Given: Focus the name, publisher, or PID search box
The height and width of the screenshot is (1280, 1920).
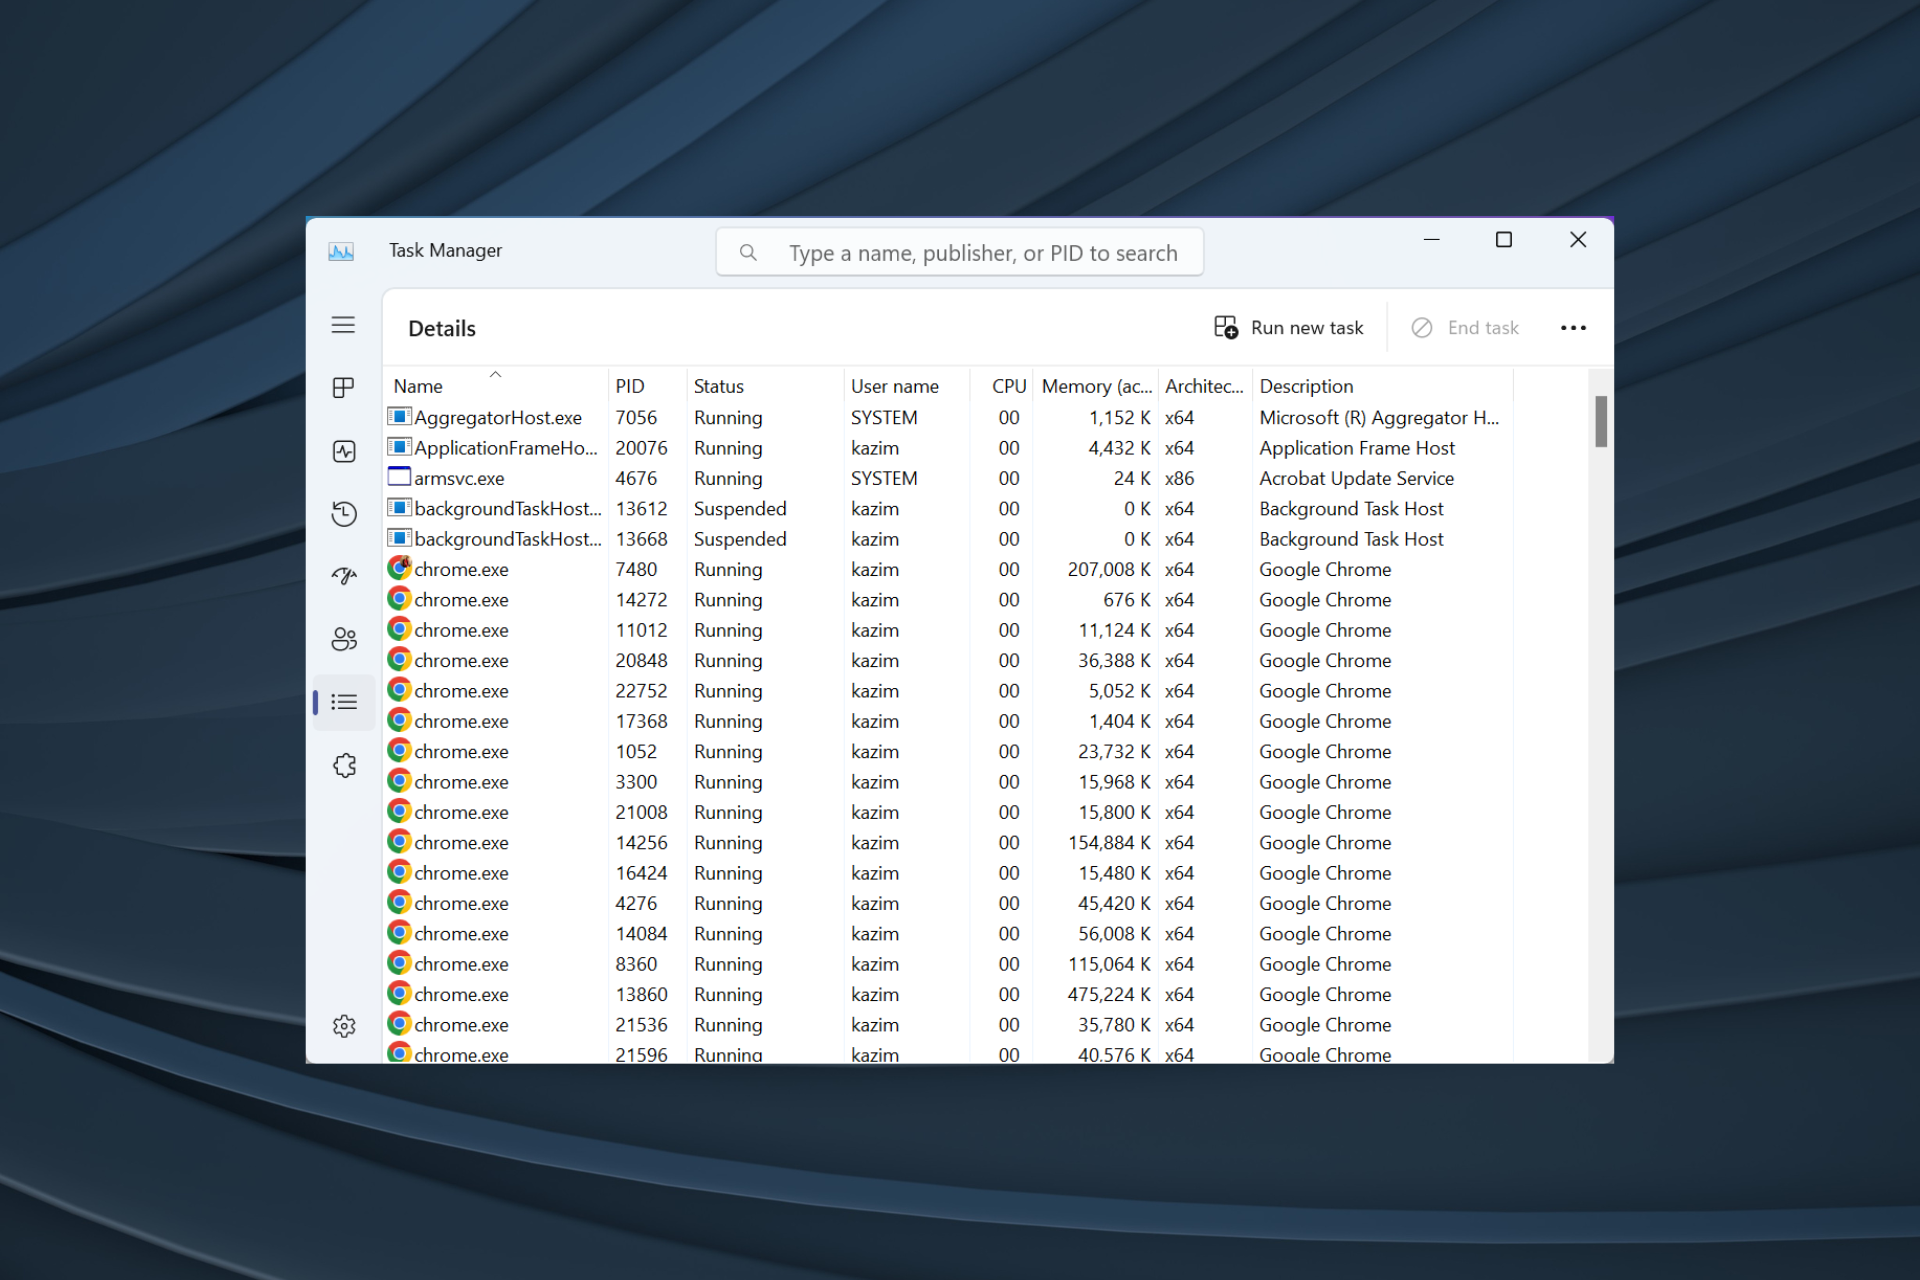Looking at the screenshot, I should 960,253.
